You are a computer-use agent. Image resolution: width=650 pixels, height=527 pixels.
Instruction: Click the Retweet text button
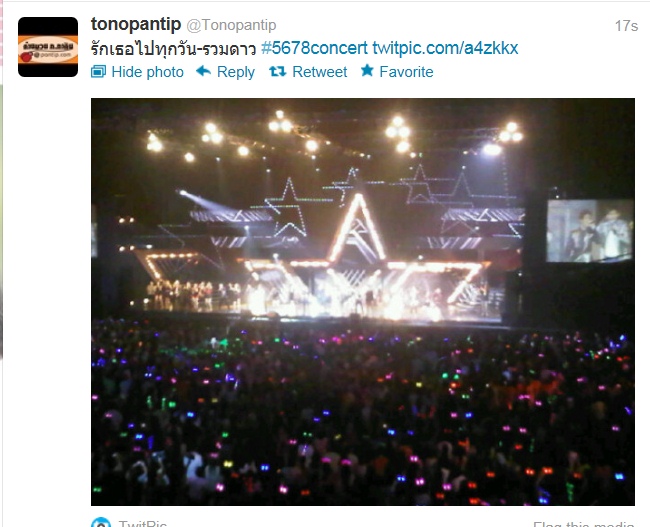(x=320, y=72)
